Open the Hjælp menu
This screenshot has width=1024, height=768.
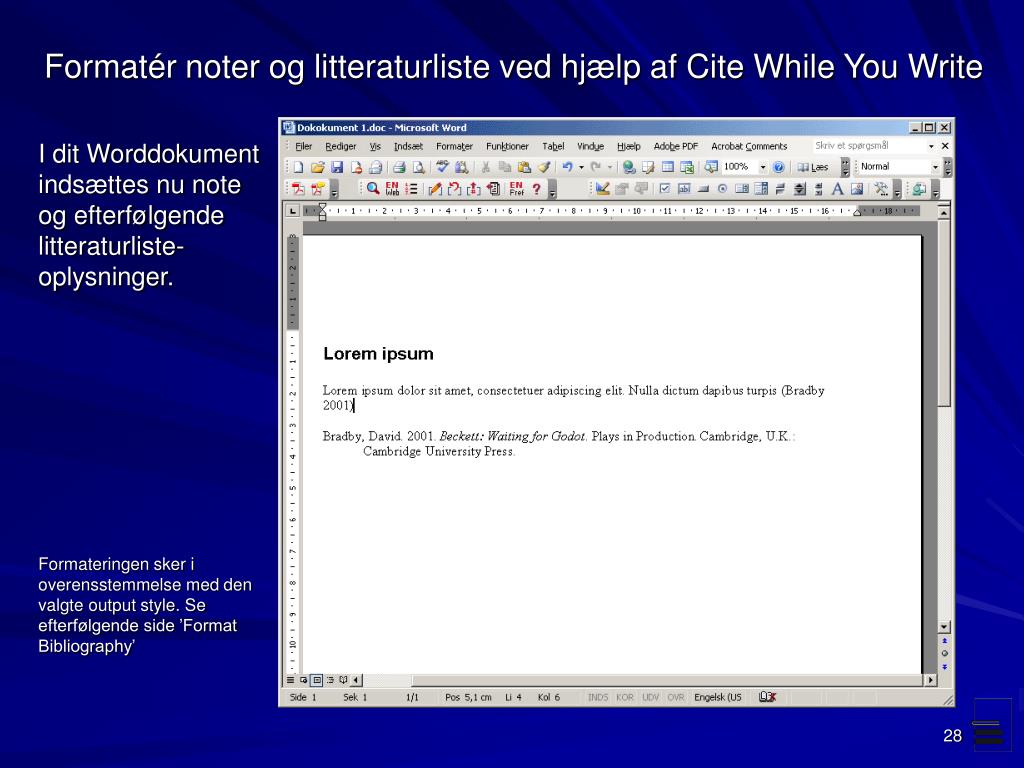[629, 146]
